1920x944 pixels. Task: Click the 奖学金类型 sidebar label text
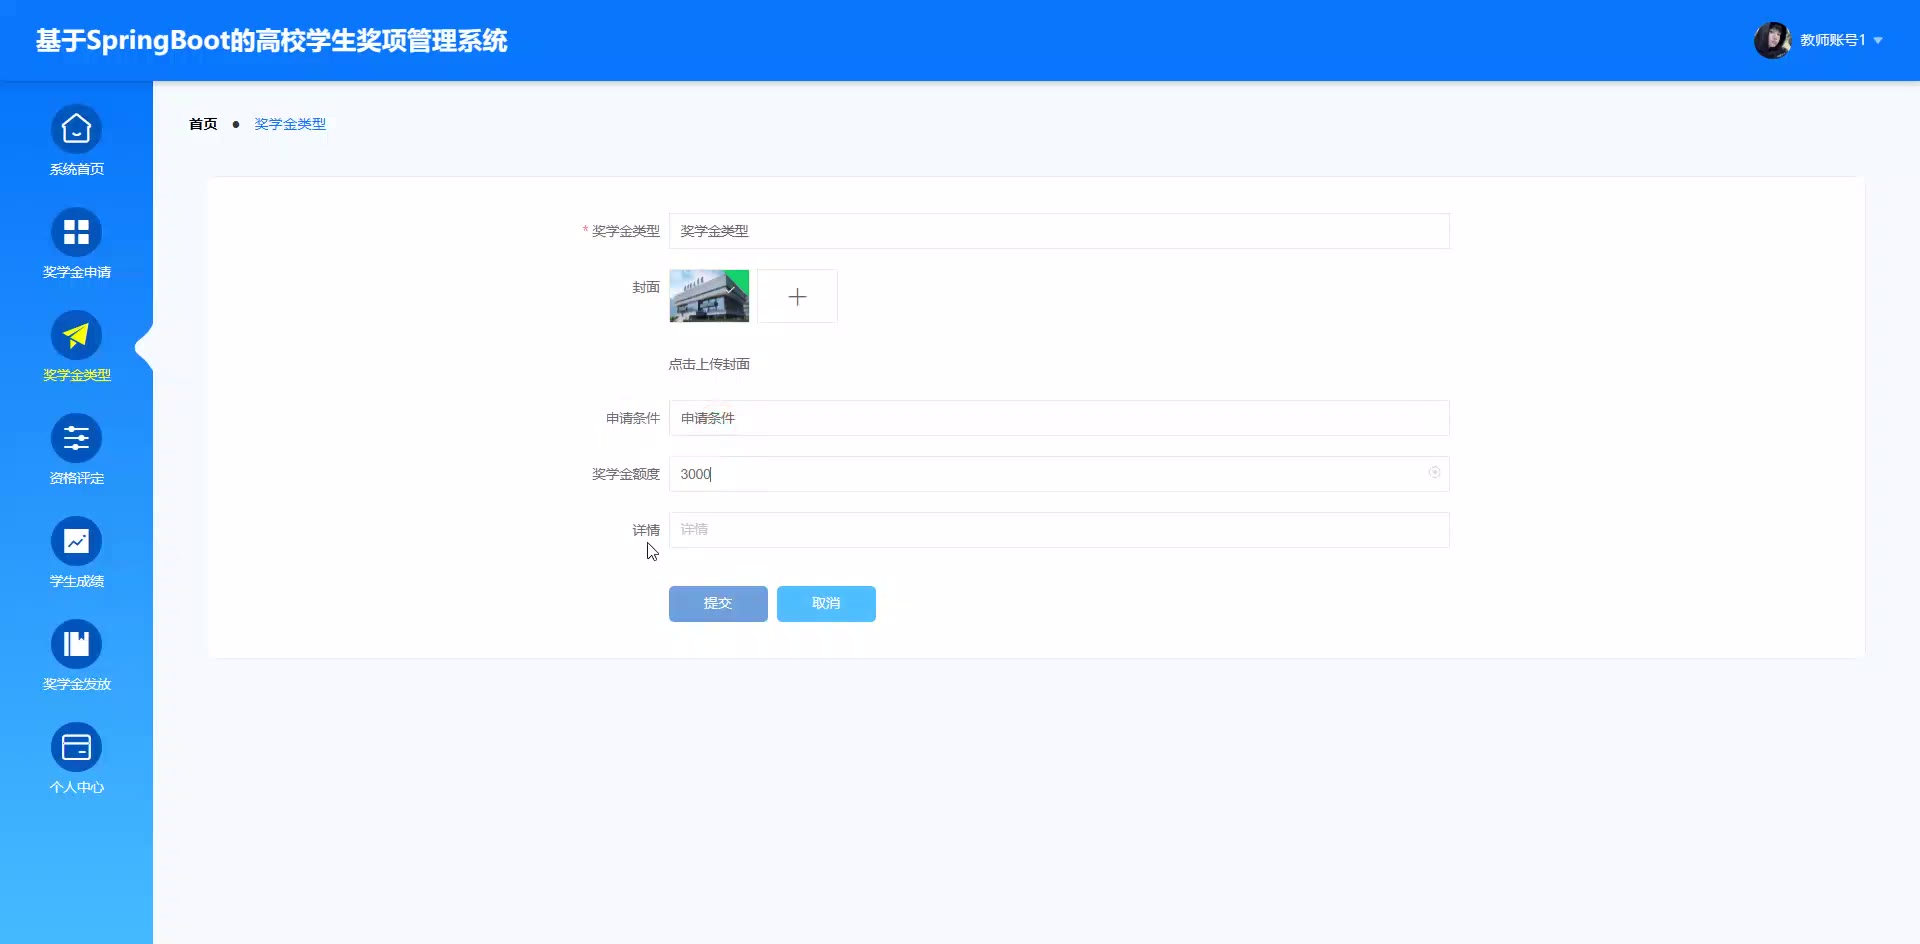(77, 375)
